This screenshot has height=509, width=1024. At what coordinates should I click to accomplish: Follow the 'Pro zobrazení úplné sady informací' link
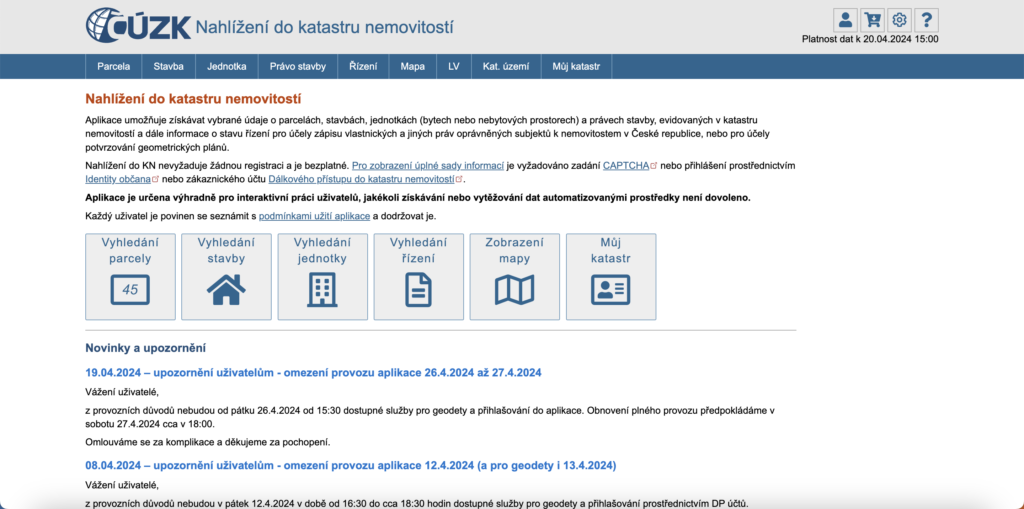click(x=428, y=166)
